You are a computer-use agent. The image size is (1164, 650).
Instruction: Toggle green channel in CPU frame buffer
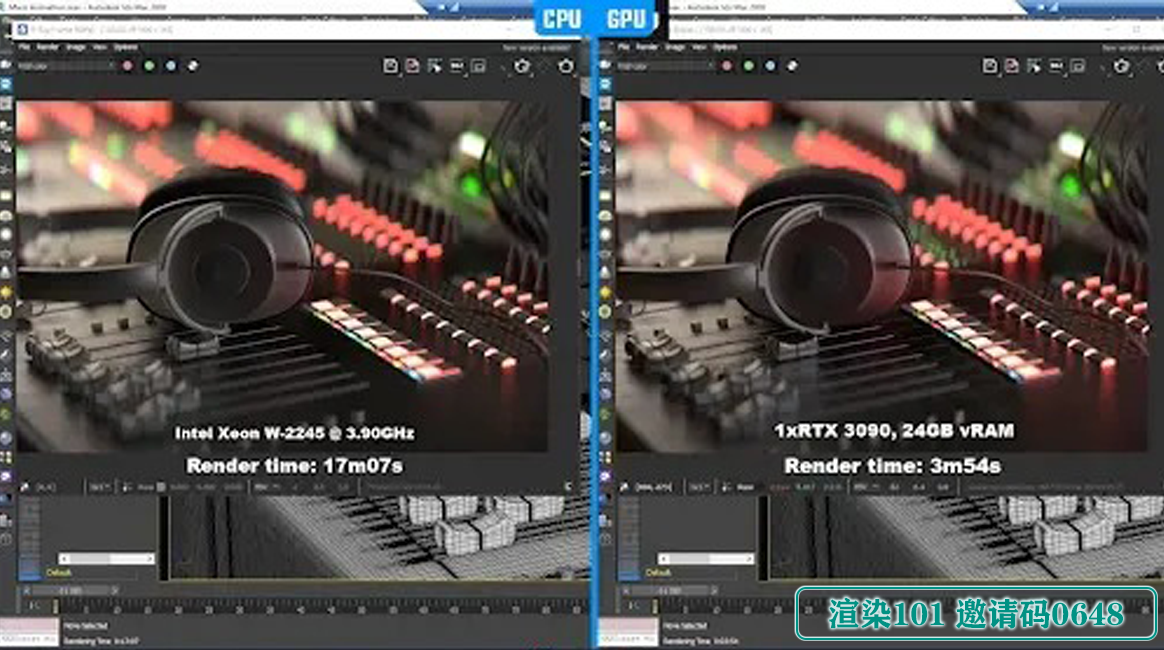point(149,66)
